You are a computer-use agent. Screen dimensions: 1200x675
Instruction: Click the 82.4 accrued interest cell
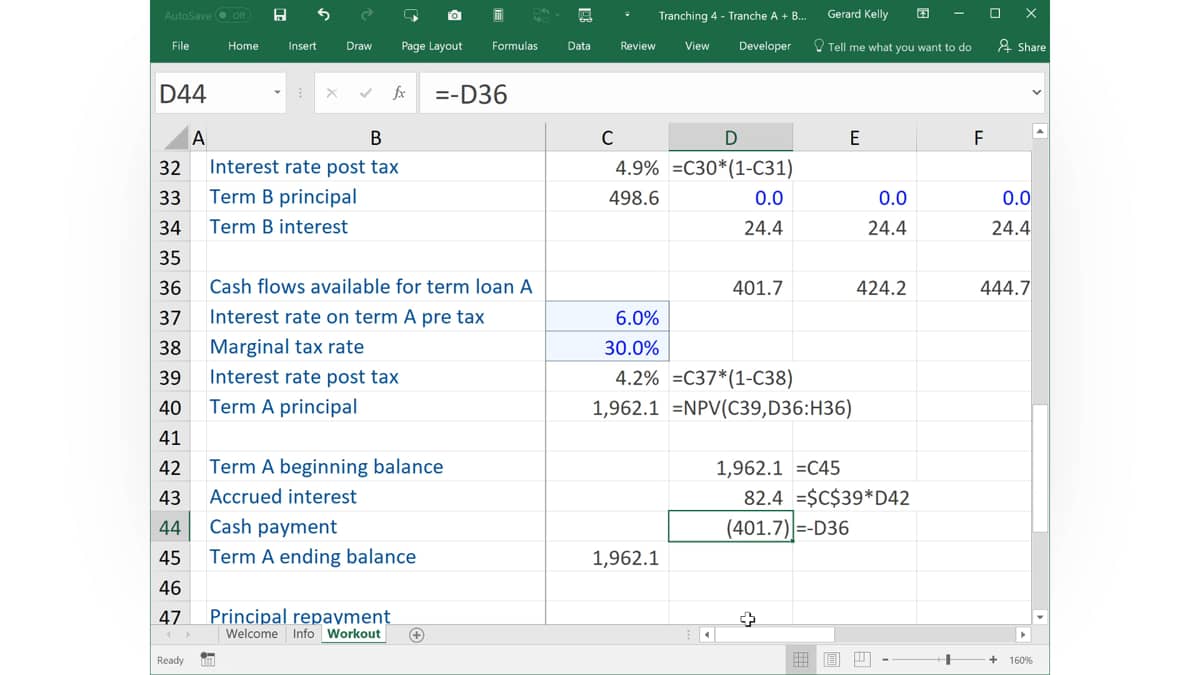pyautogui.click(x=731, y=497)
